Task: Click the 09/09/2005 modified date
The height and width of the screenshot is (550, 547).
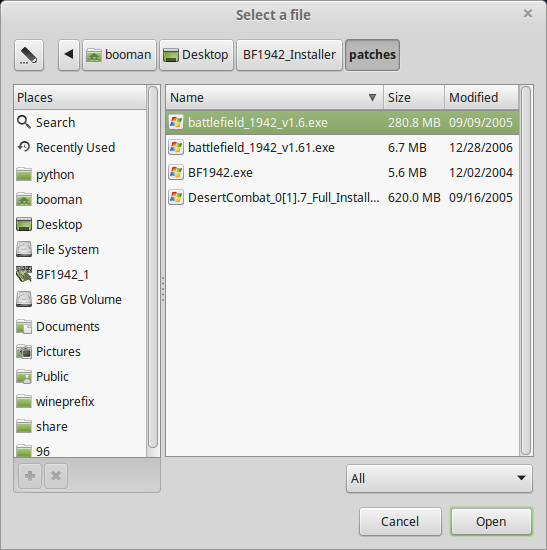Action: click(x=481, y=122)
